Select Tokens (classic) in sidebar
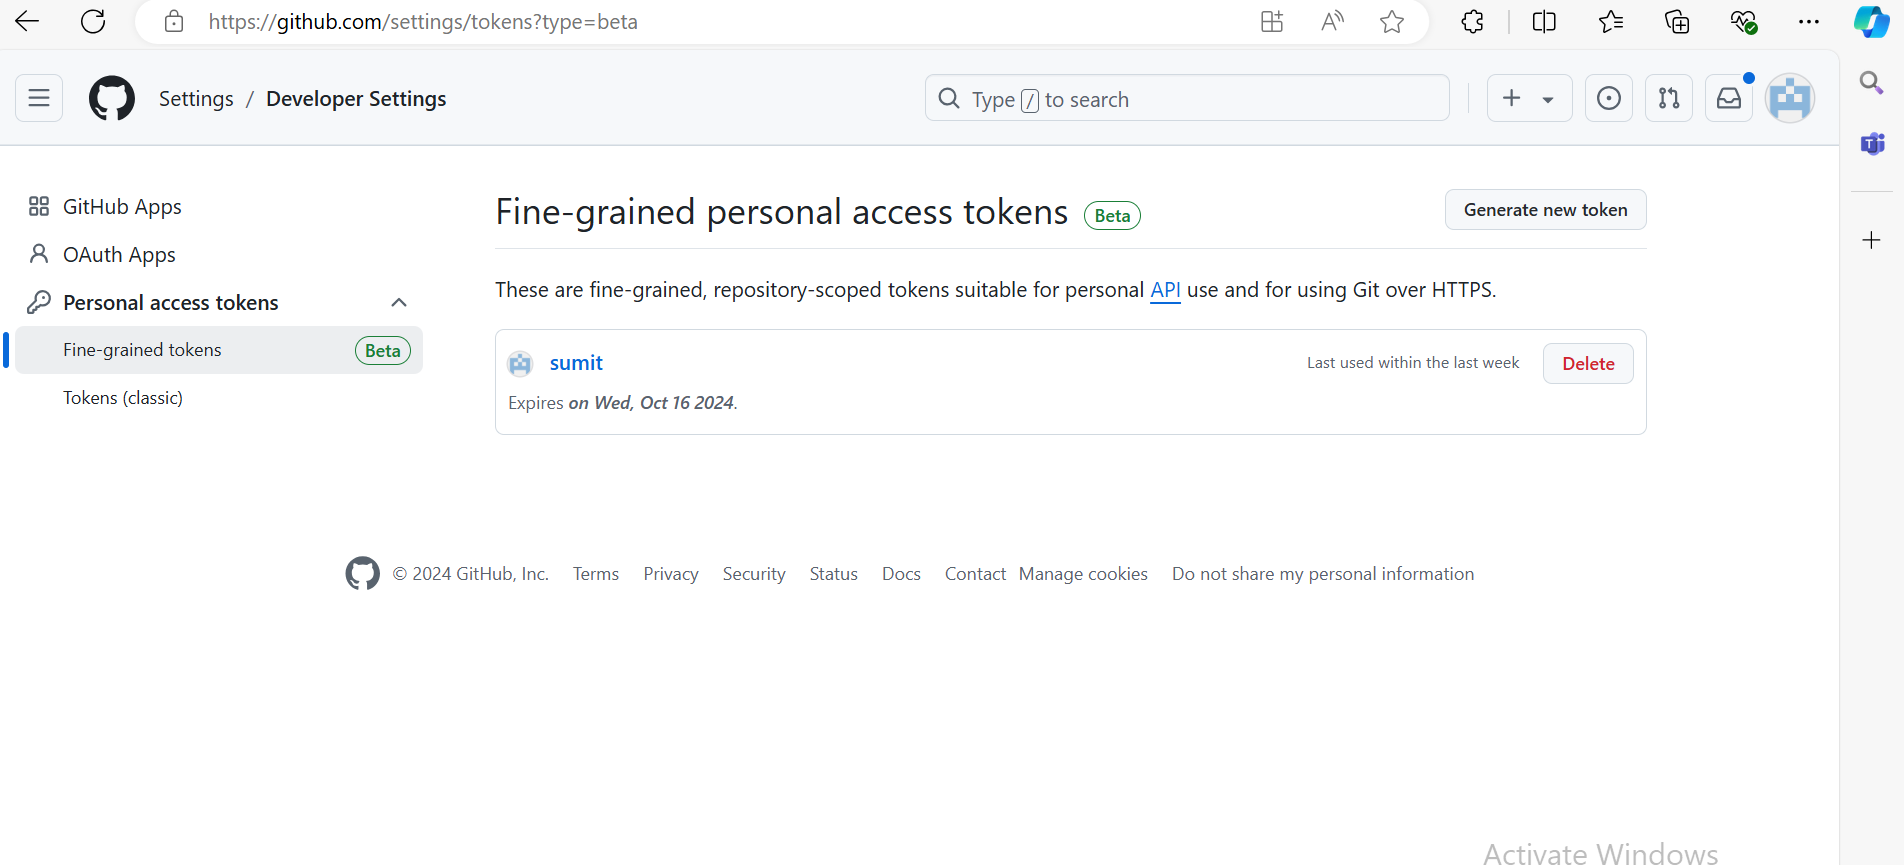1904x865 pixels. [x=123, y=398]
